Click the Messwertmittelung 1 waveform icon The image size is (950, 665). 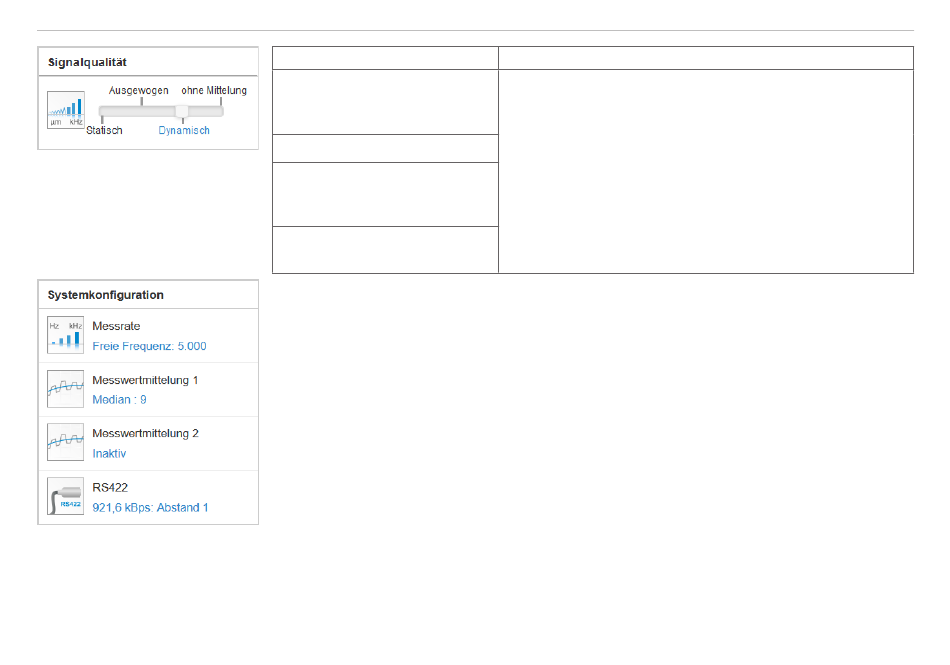(x=65, y=389)
